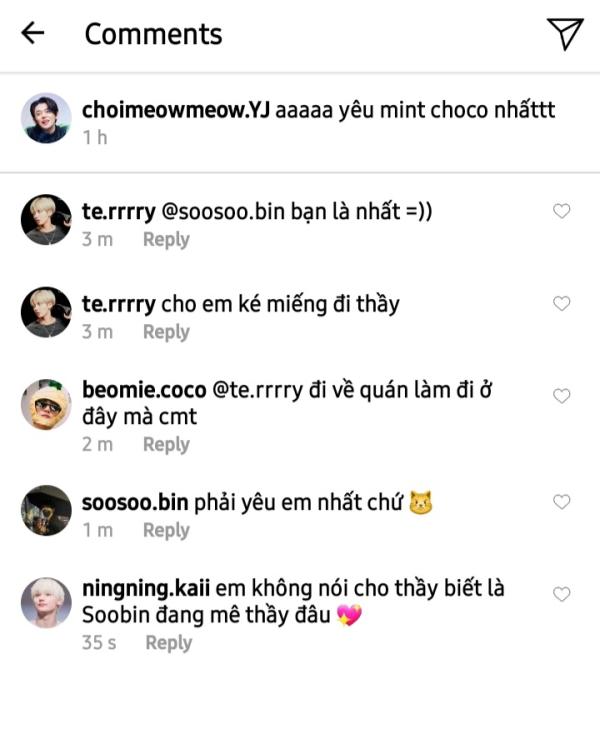Screen dimensions: 600x734
Task: Open ningning.kaii's profile avatar
Action: [46, 602]
